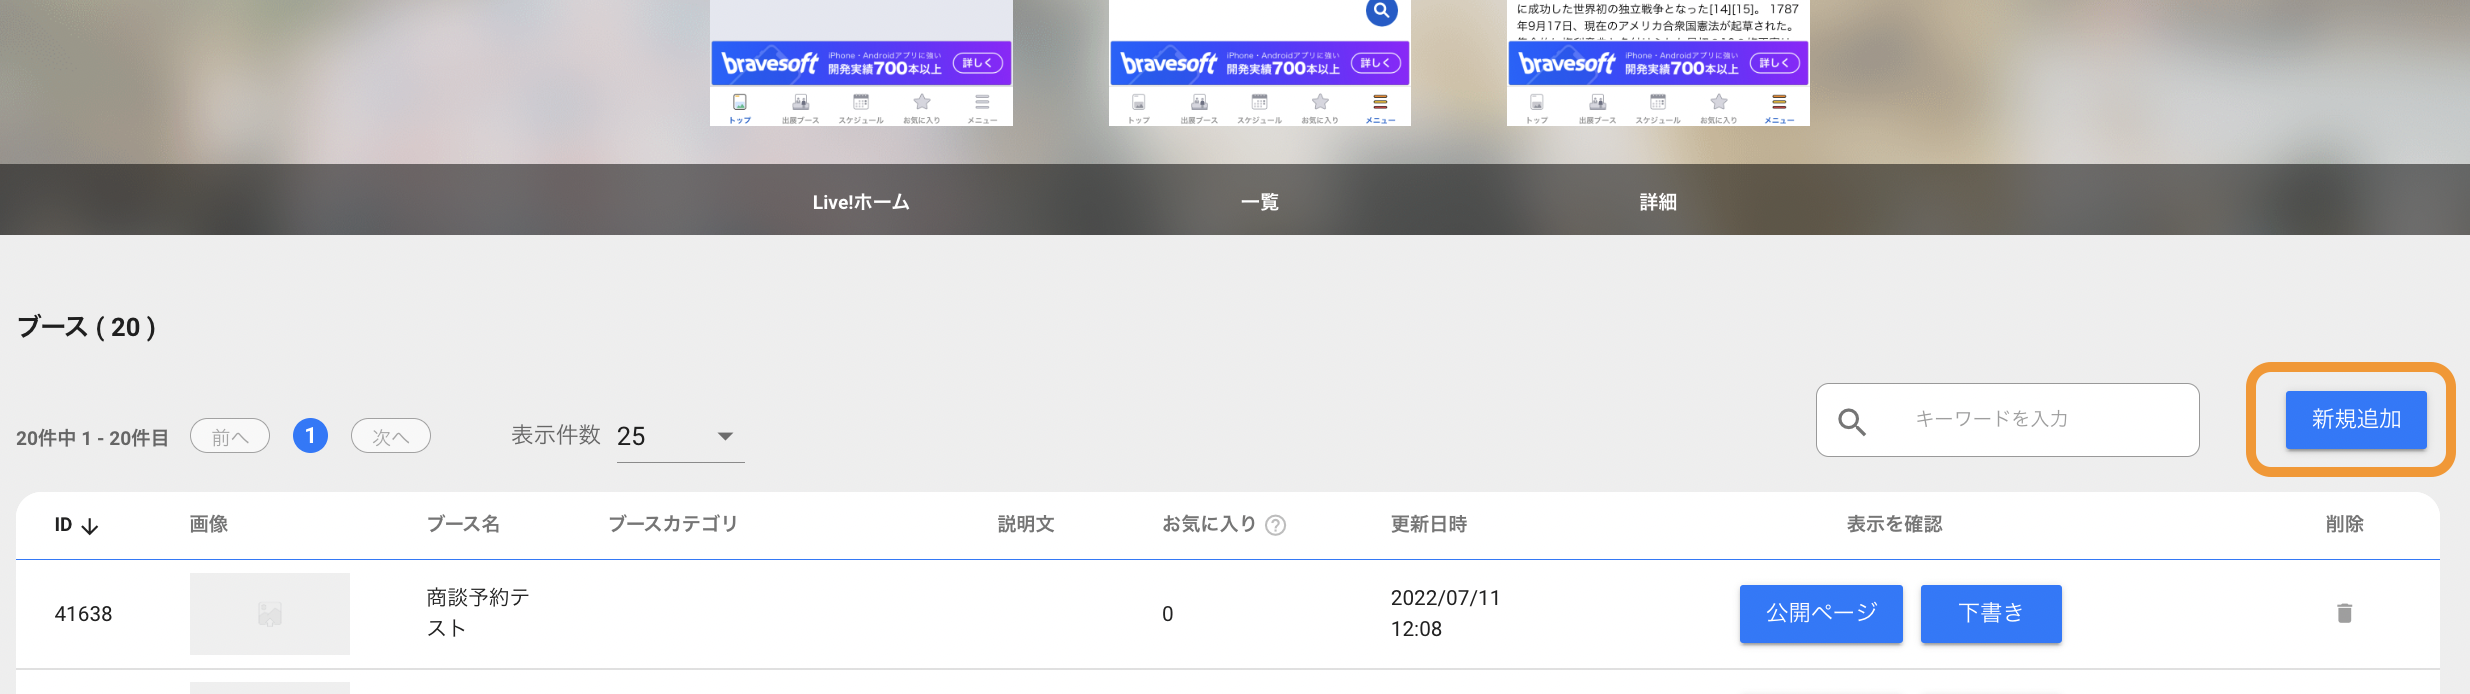Screen dimensions: 2470x694
Task: Click booth name 商談予約テスト
Action: 478,613
